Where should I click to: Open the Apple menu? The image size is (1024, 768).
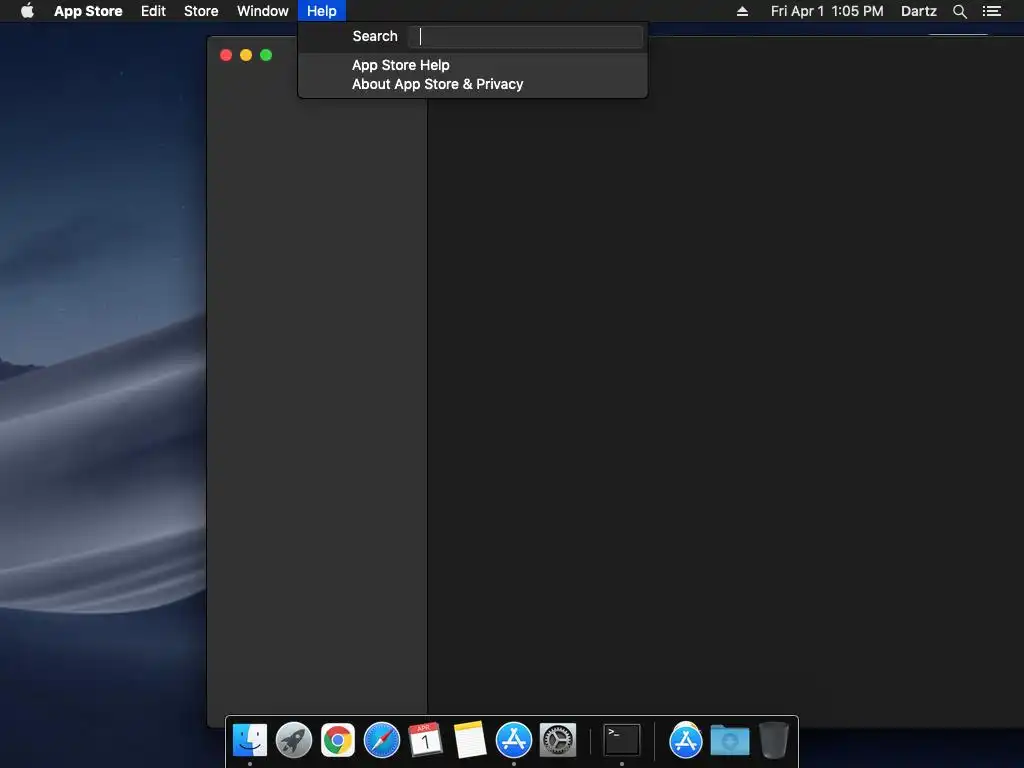click(x=27, y=11)
